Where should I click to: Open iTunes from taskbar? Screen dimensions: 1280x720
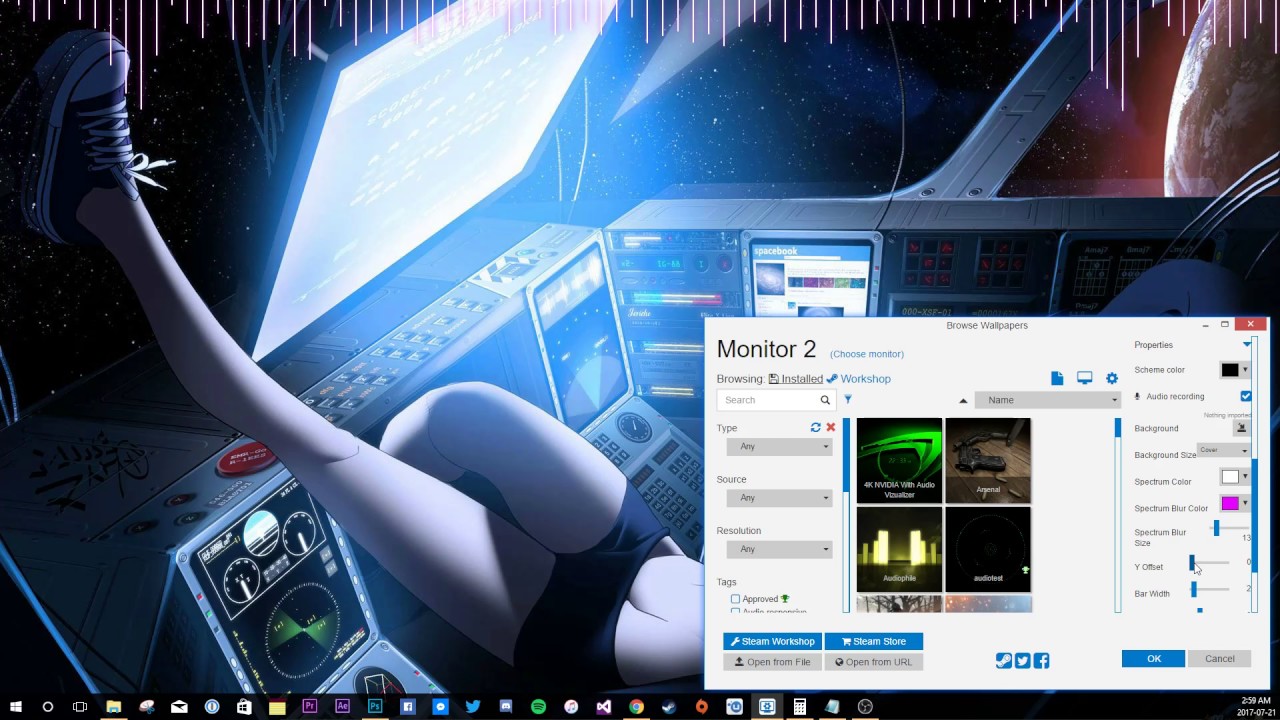pyautogui.click(x=571, y=706)
